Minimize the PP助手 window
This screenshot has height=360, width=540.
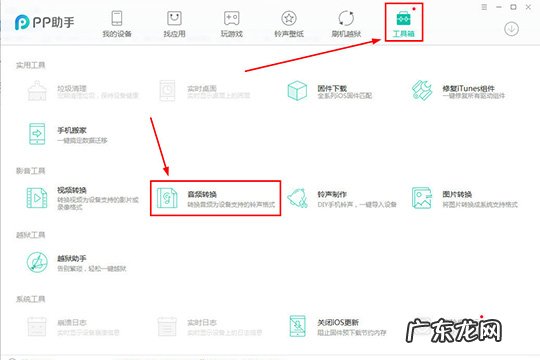499,7
